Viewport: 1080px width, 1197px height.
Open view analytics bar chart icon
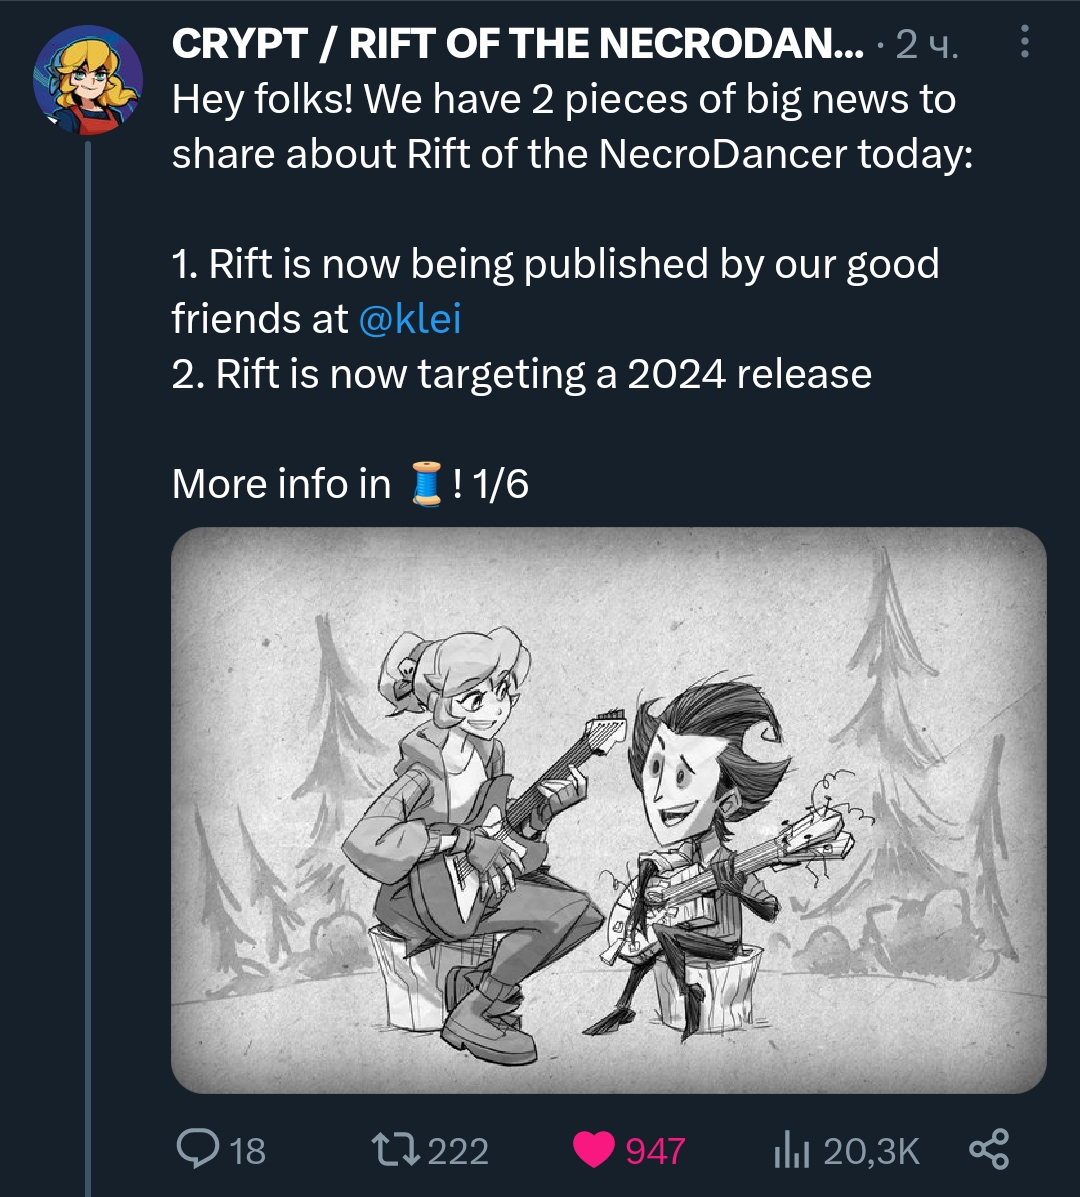(791, 1150)
